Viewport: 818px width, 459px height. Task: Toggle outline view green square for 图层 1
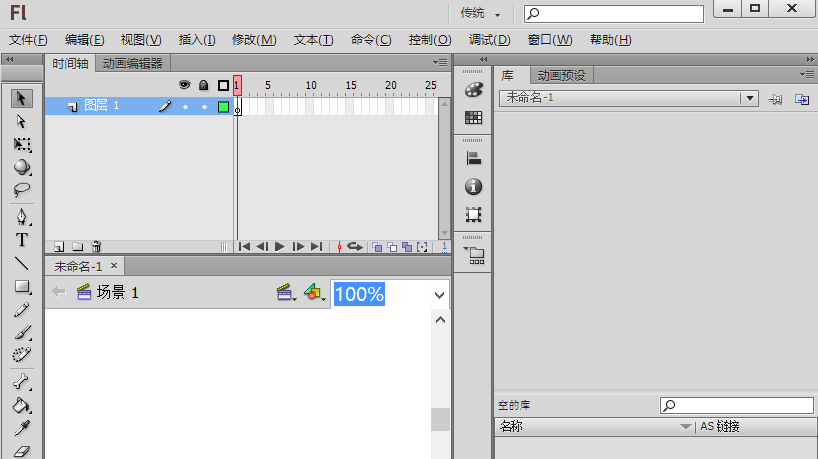pyautogui.click(x=223, y=107)
